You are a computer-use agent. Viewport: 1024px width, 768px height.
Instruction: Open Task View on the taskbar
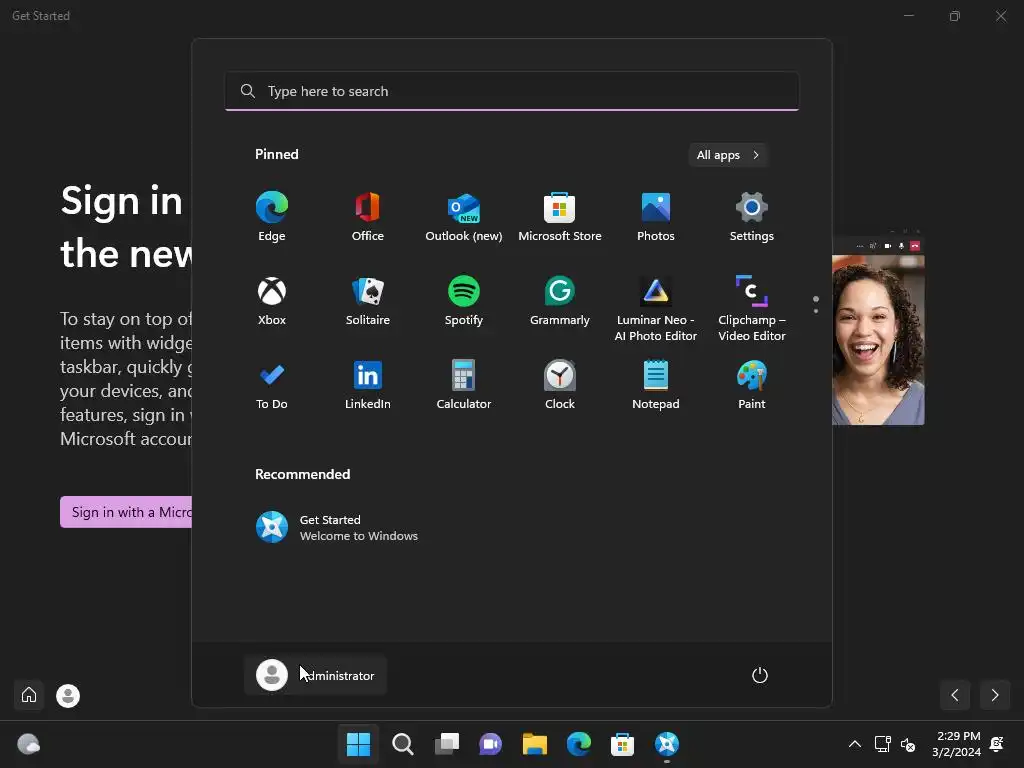tap(447, 744)
